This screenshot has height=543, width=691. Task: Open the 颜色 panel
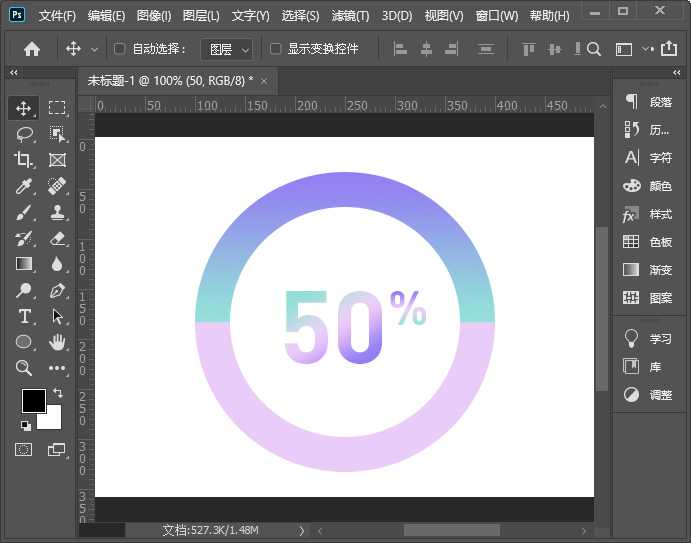[x=648, y=186]
